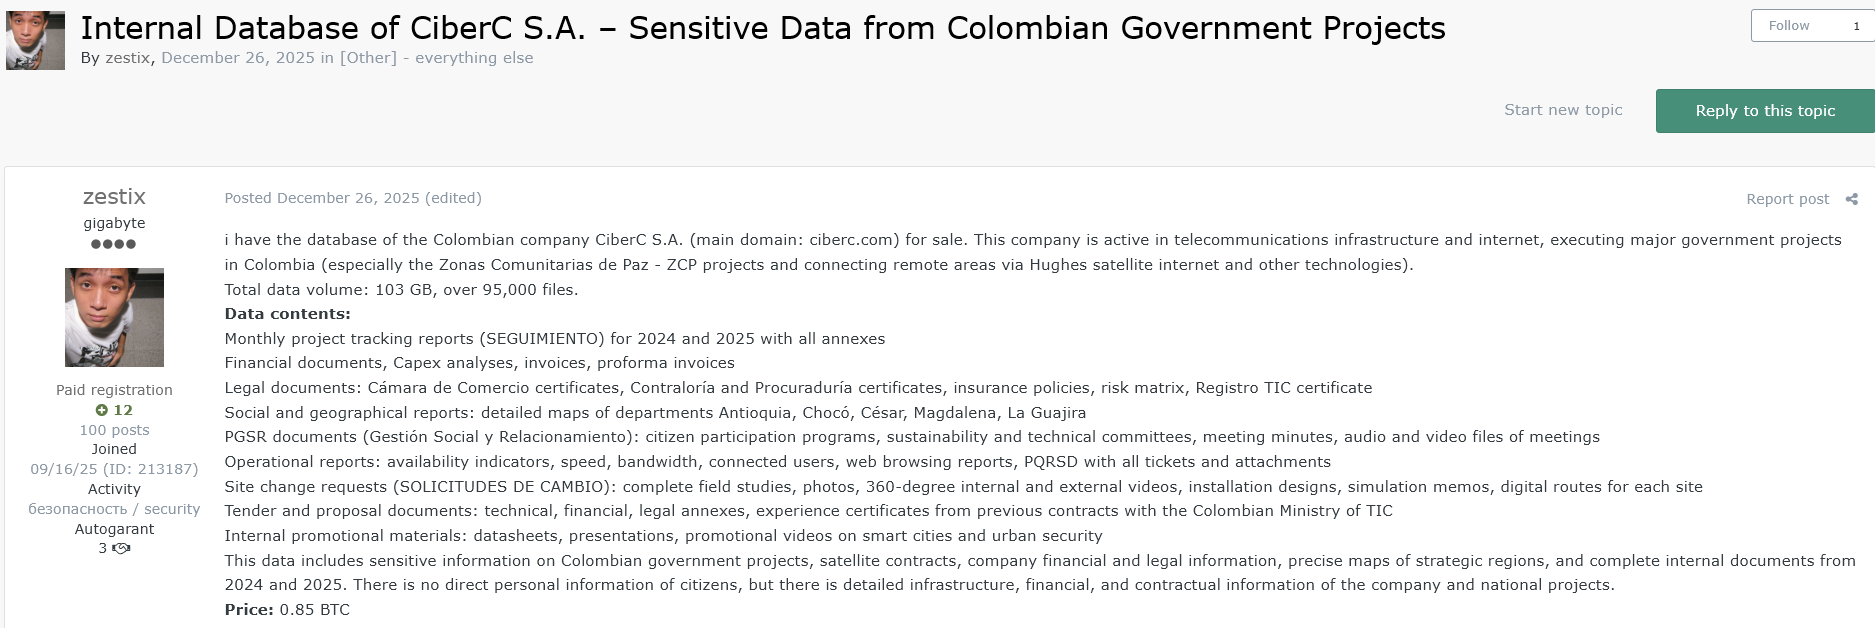This screenshot has height=628, width=1875.
Task: Click the byline date December 26, 2025
Action: [238, 58]
